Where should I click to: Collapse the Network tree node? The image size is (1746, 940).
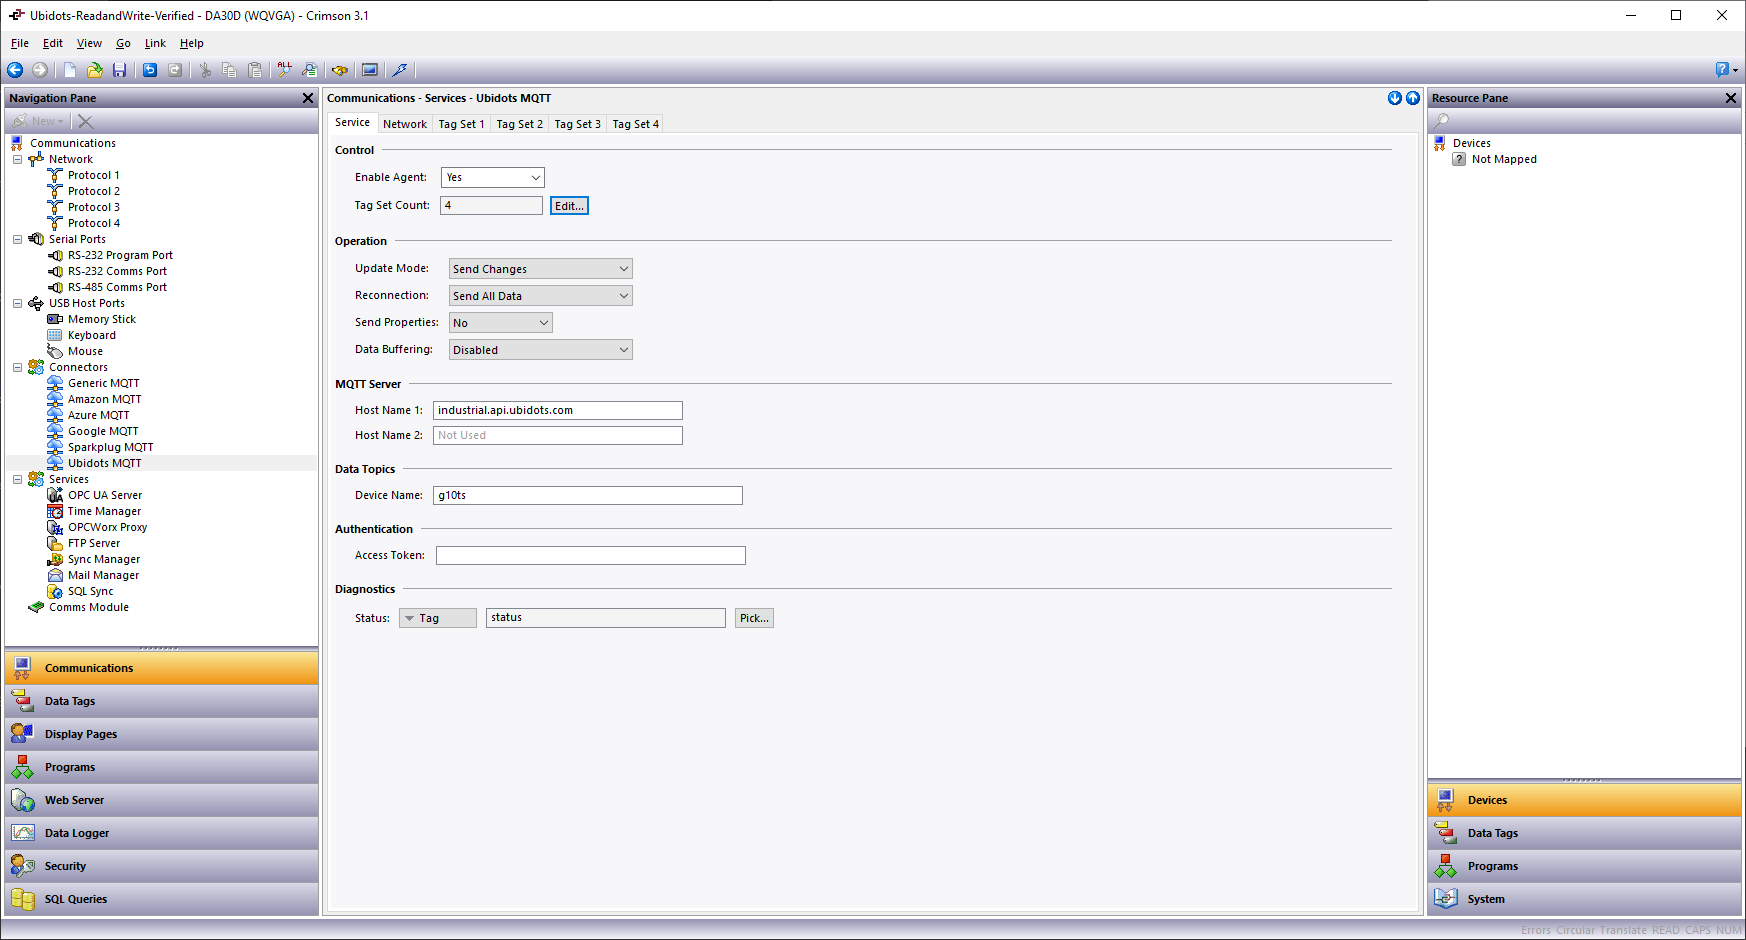[18, 159]
